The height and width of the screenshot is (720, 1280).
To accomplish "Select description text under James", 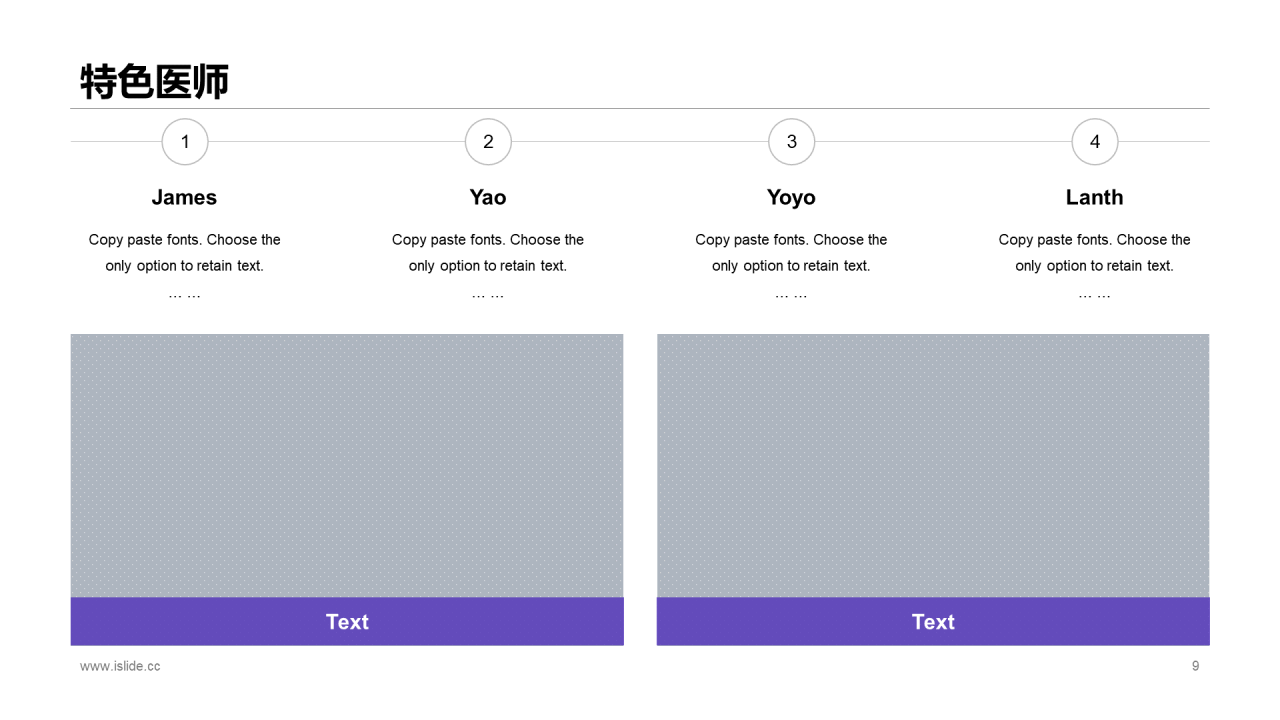I will pos(185,253).
